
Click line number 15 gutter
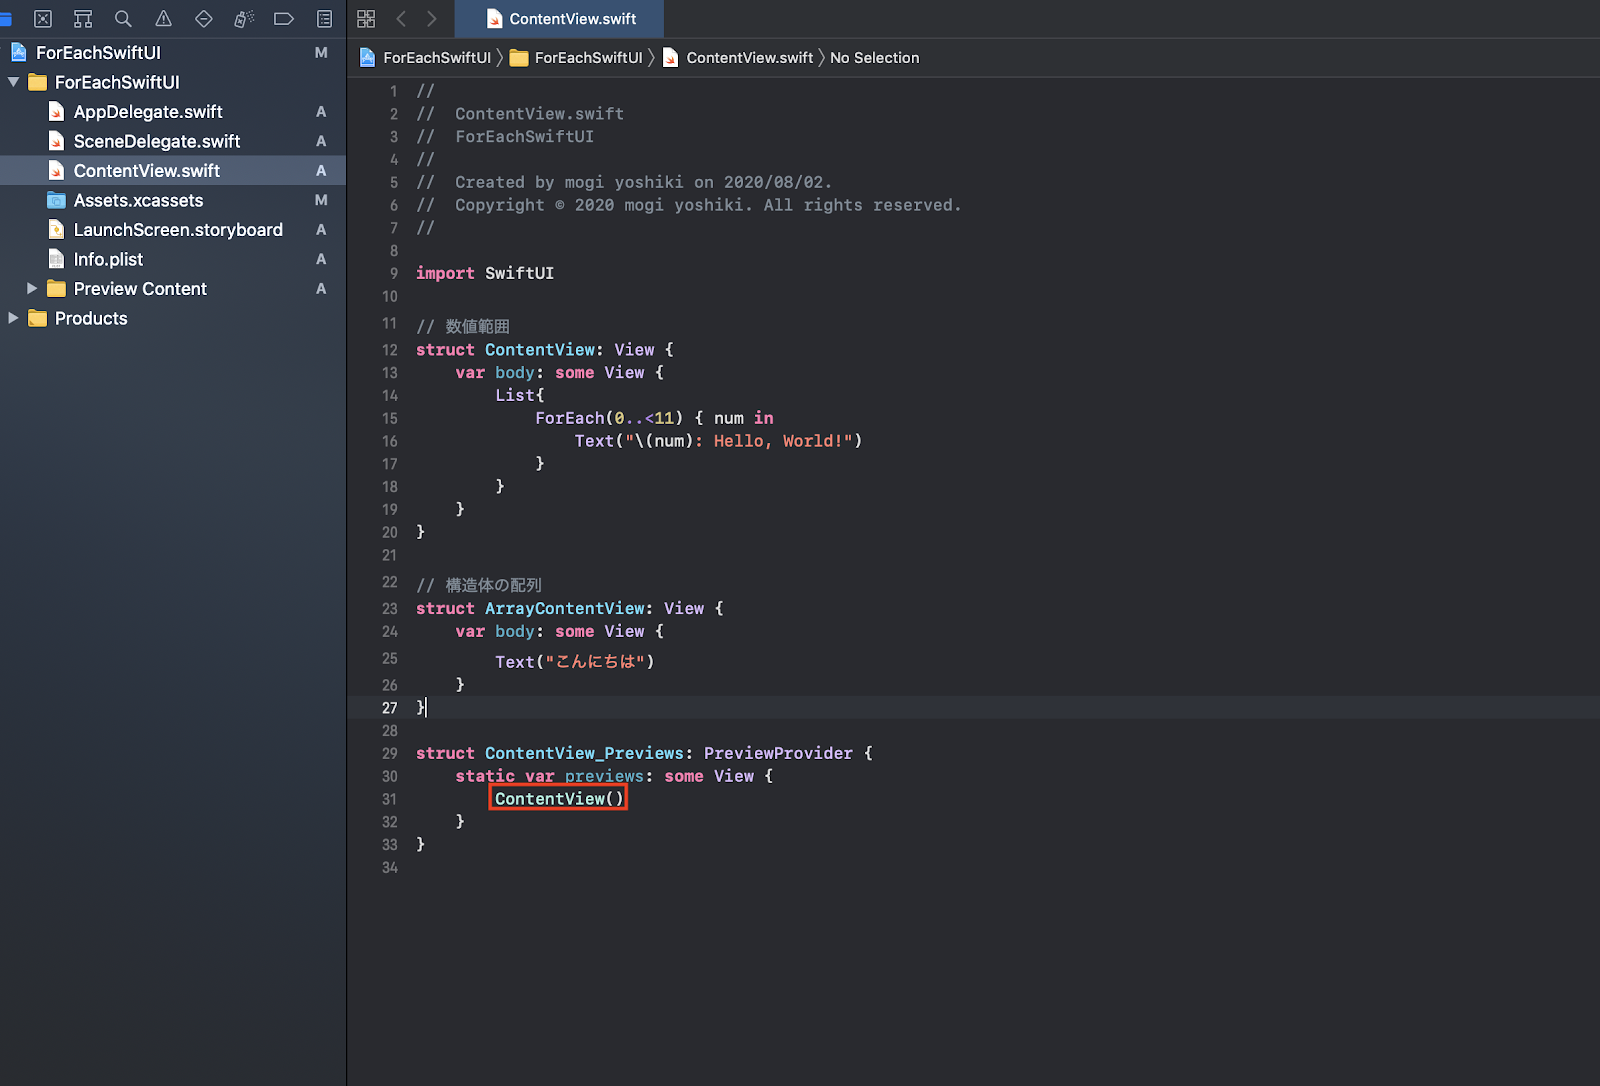(x=390, y=418)
